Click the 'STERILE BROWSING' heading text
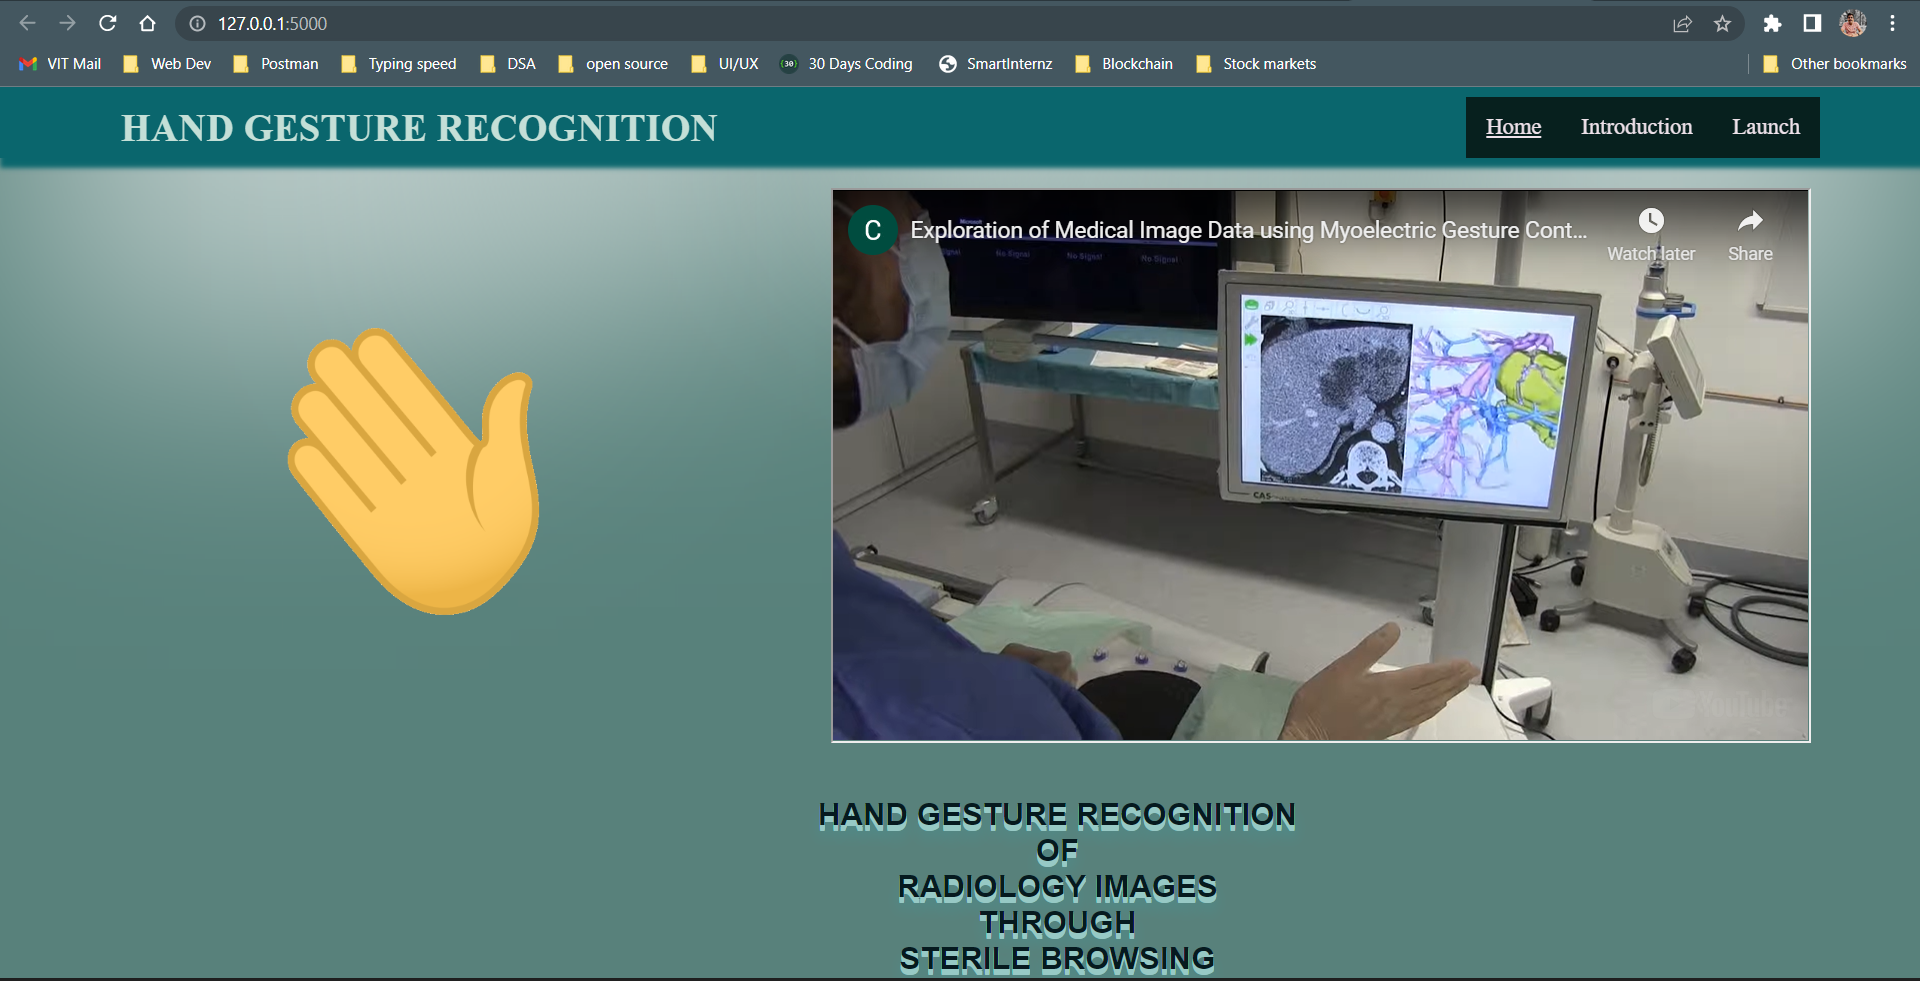 (x=1057, y=959)
